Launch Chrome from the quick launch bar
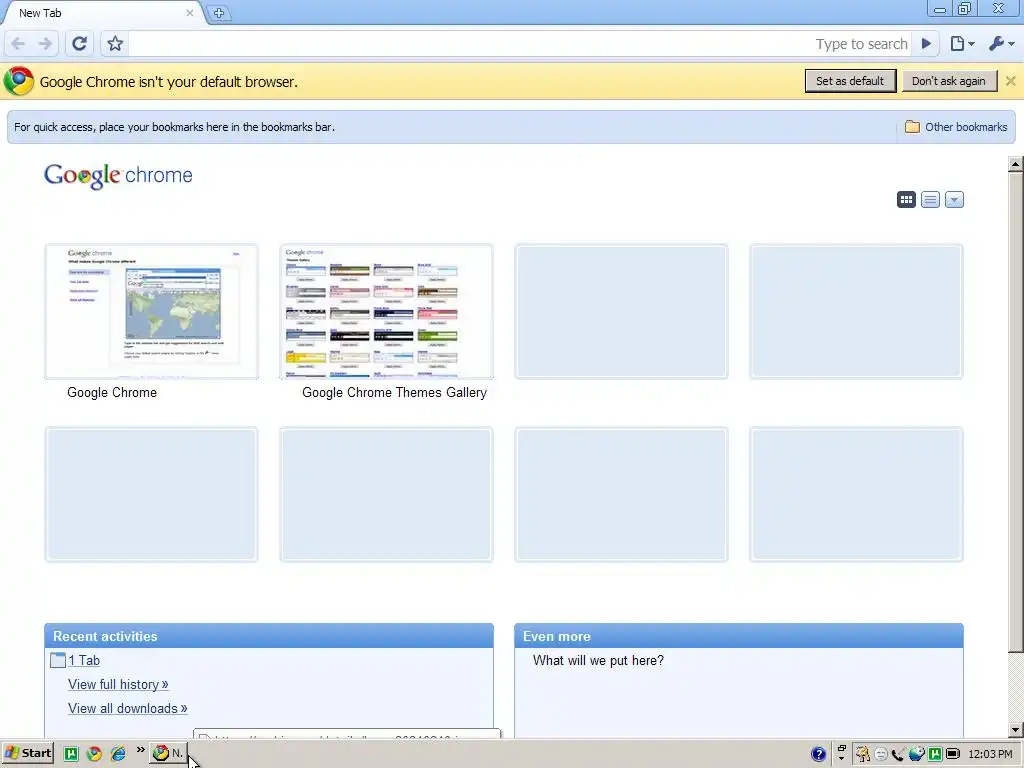The width and height of the screenshot is (1024, 768). [x=94, y=754]
